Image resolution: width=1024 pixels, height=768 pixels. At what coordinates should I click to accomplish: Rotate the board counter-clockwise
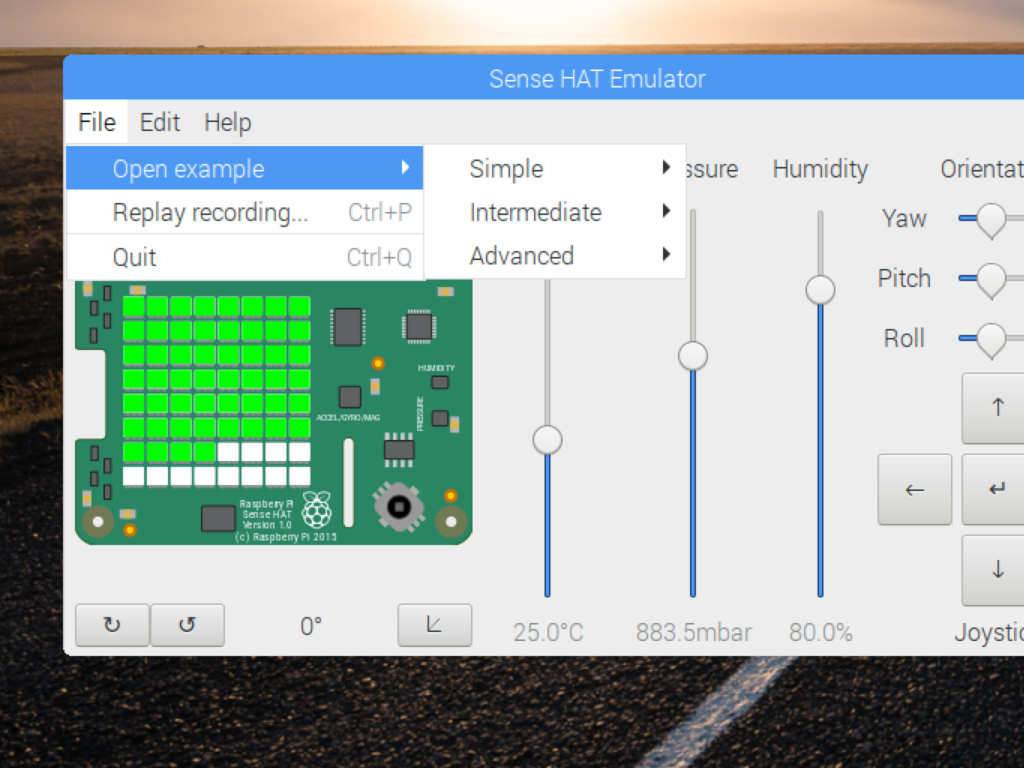click(x=187, y=625)
